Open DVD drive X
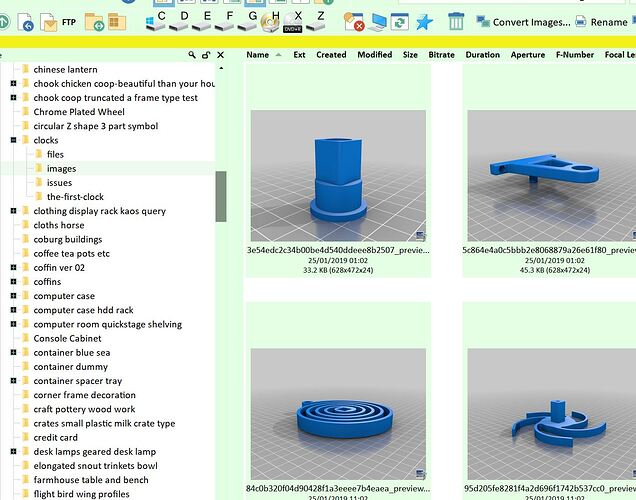Viewport: 636px width, 500px height. pyautogui.click(x=293, y=22)
